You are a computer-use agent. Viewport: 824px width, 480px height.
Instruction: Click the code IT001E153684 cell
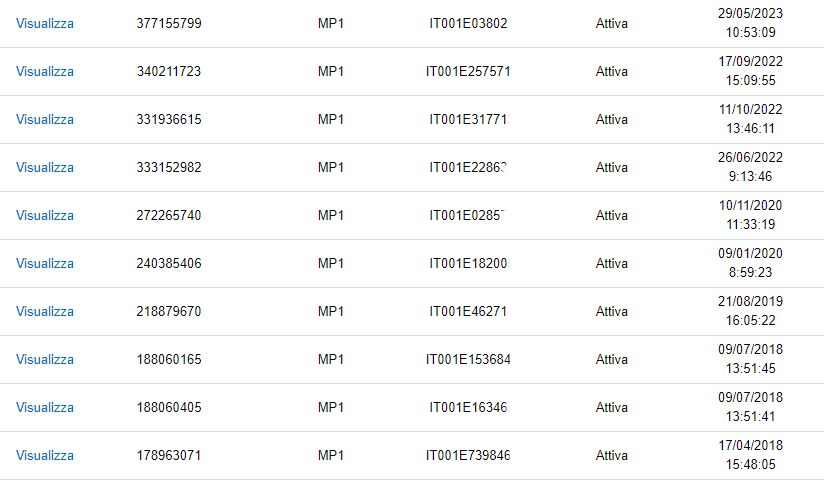[468, 359]
